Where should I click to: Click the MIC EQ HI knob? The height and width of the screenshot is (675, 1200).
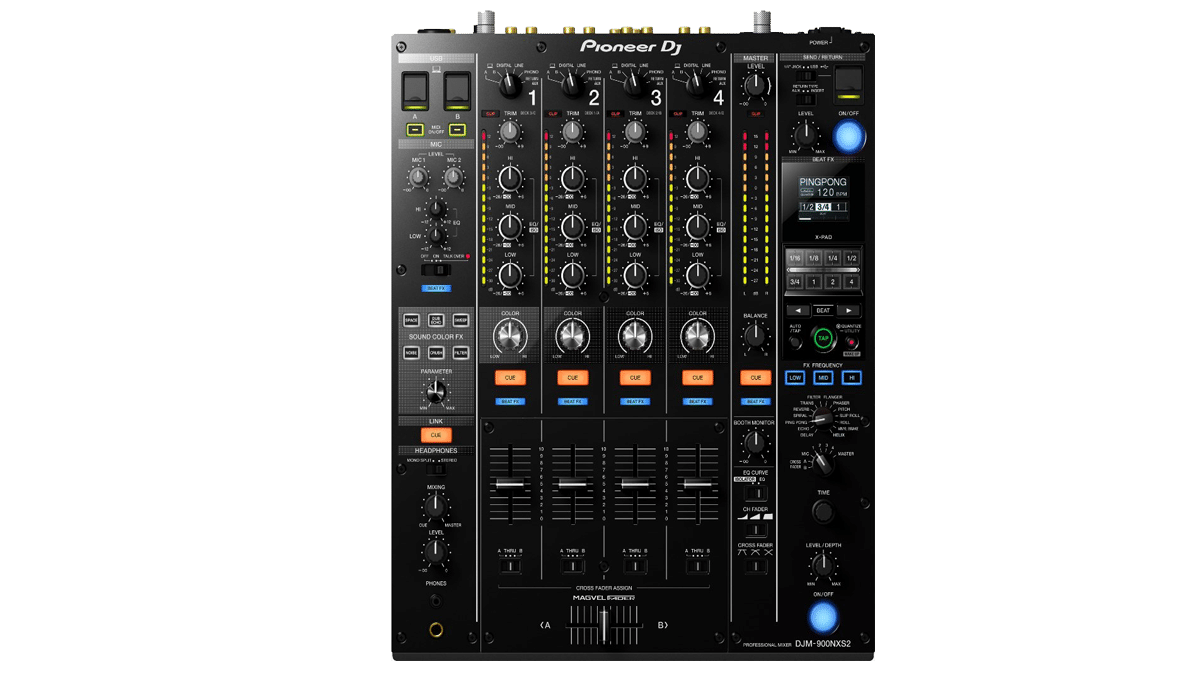pos(436,209)
